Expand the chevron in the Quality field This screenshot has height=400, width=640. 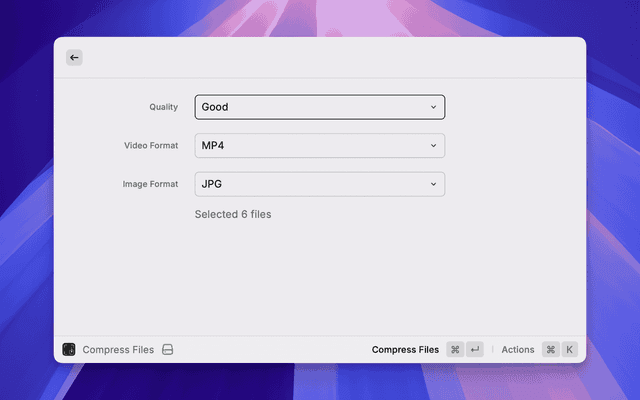click(x=433, y=107)
